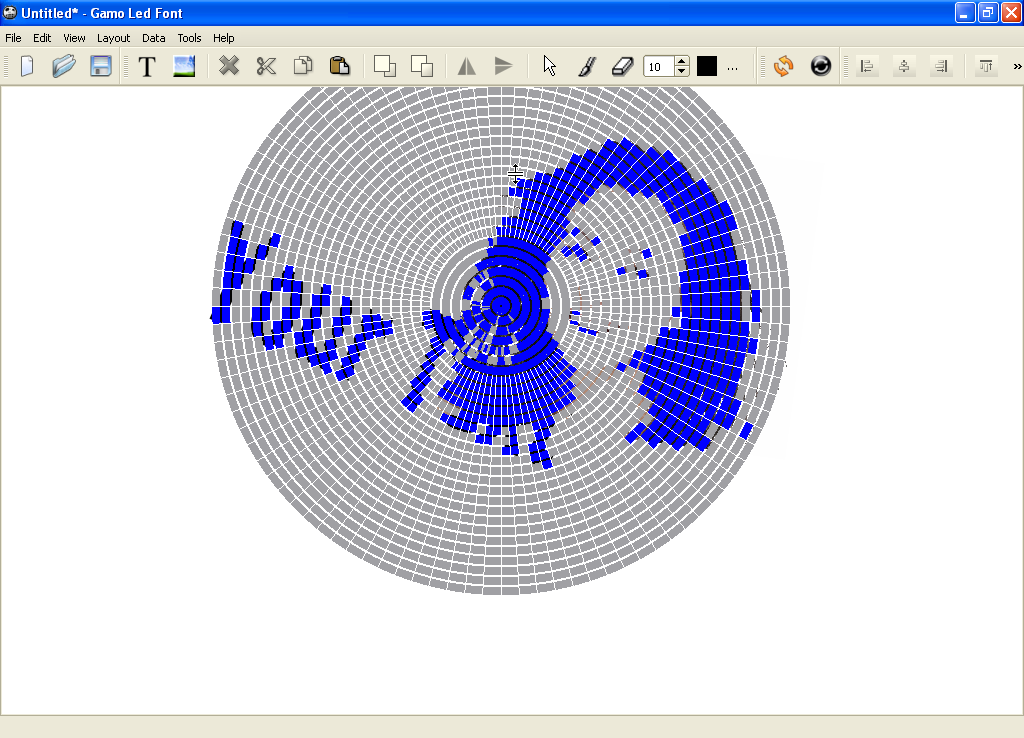Decrease brush size with down arrow
This screenshot has width=1024, height=738.
click(682, 71)
